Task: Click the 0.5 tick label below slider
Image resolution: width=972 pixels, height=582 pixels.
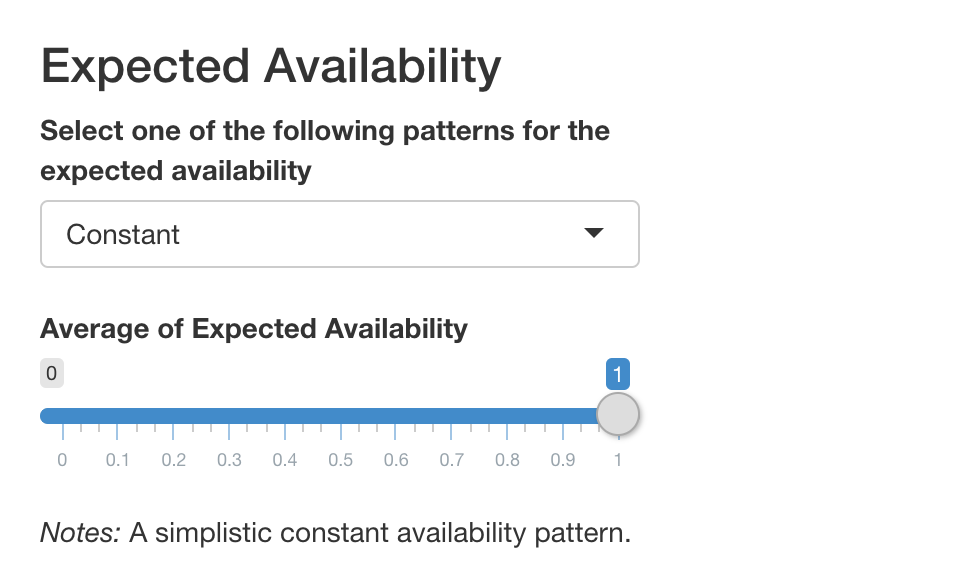Action: pos(340,461)
